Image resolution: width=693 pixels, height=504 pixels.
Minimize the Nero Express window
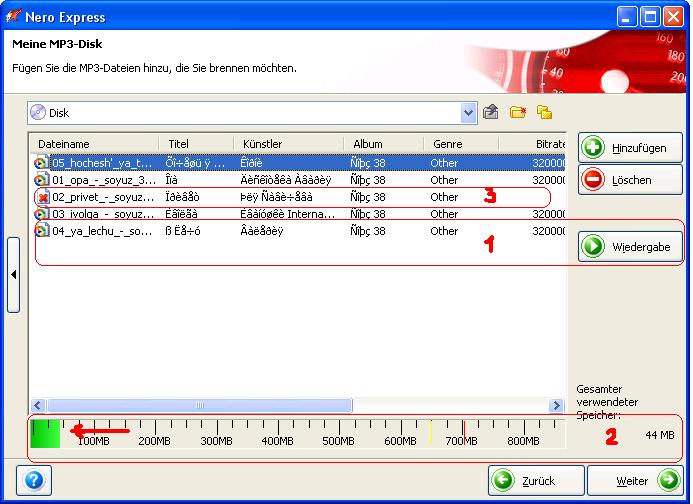coord(627,17)
